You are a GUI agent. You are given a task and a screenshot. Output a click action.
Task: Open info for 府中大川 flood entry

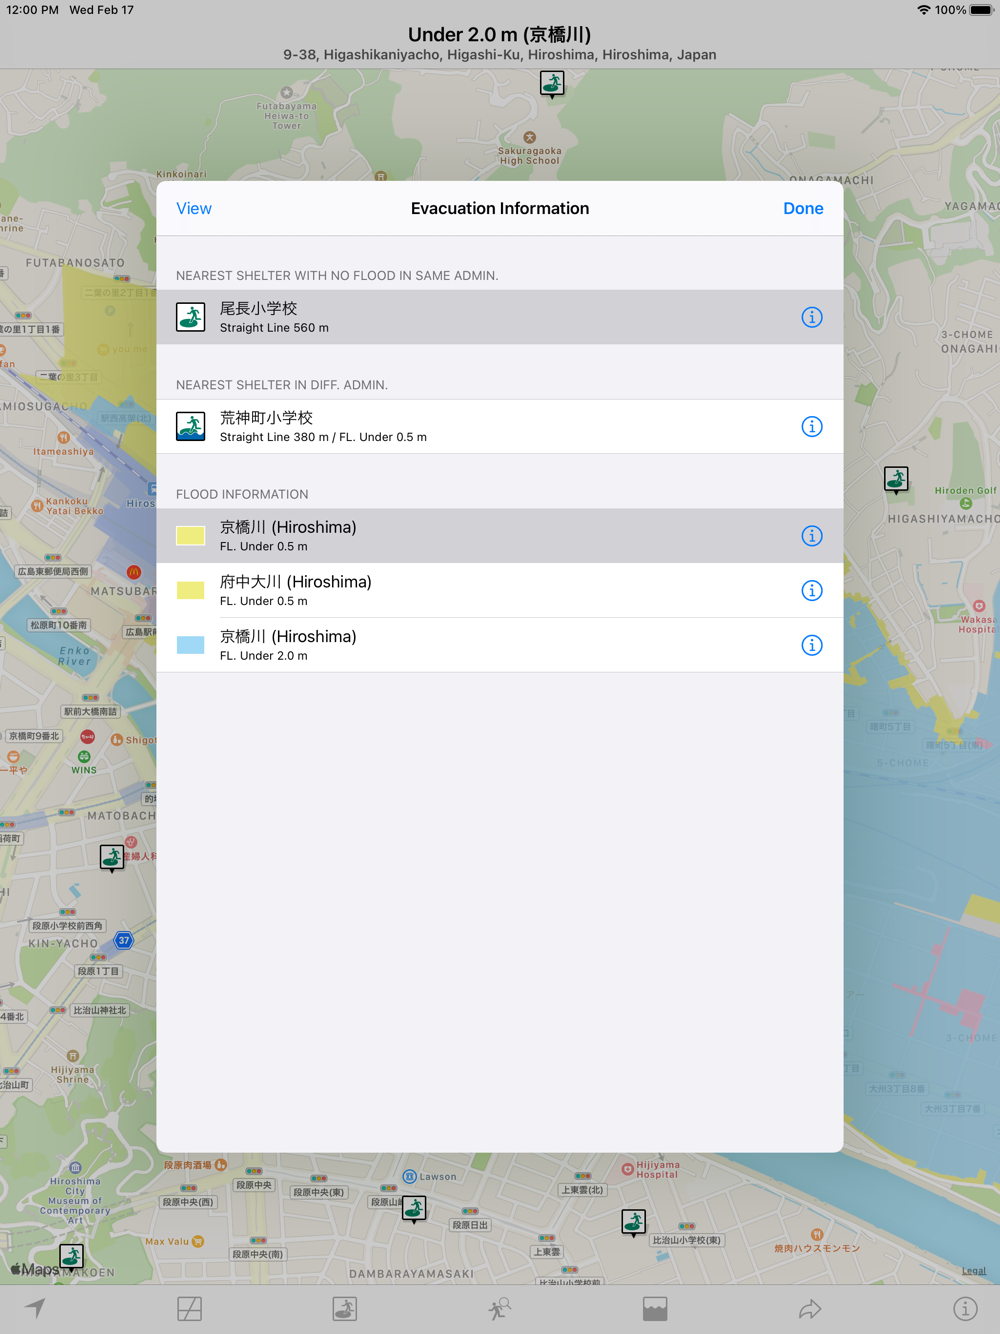tap(811, 591)
